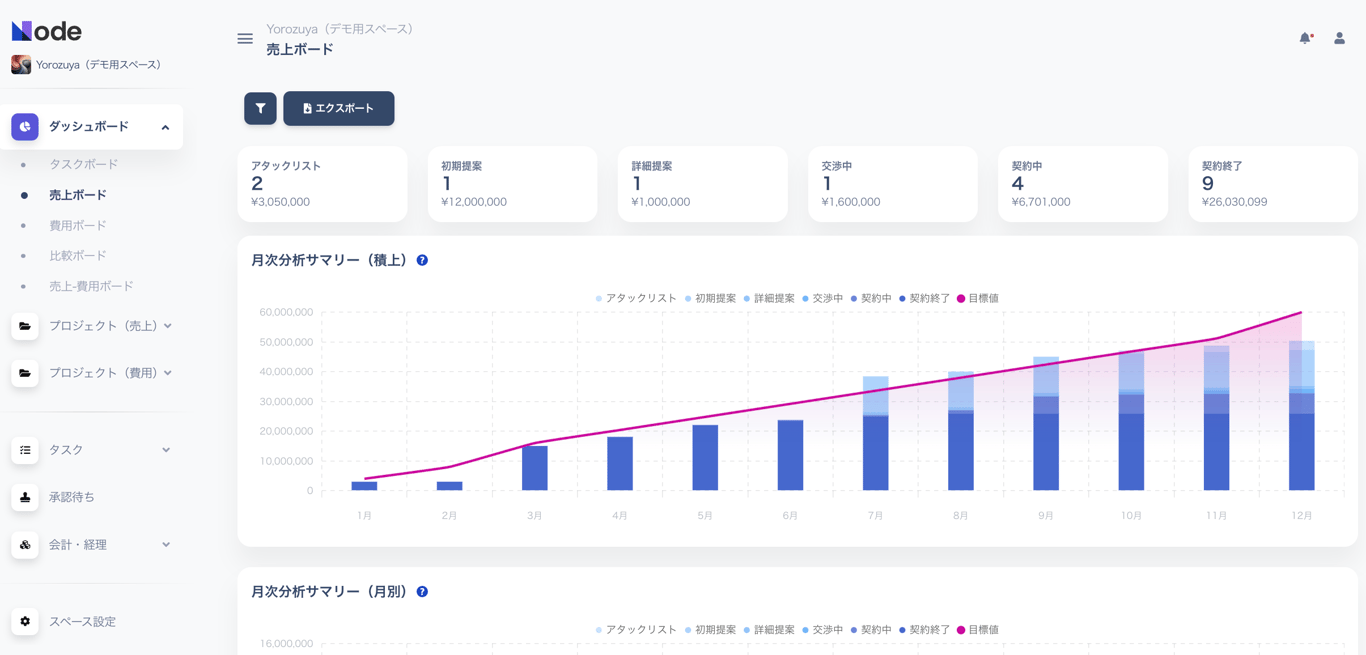The image size is (1366, 655).
Task: Toggle 契約終了 legend in 月別 chart
Action: [x=925, y=630]
